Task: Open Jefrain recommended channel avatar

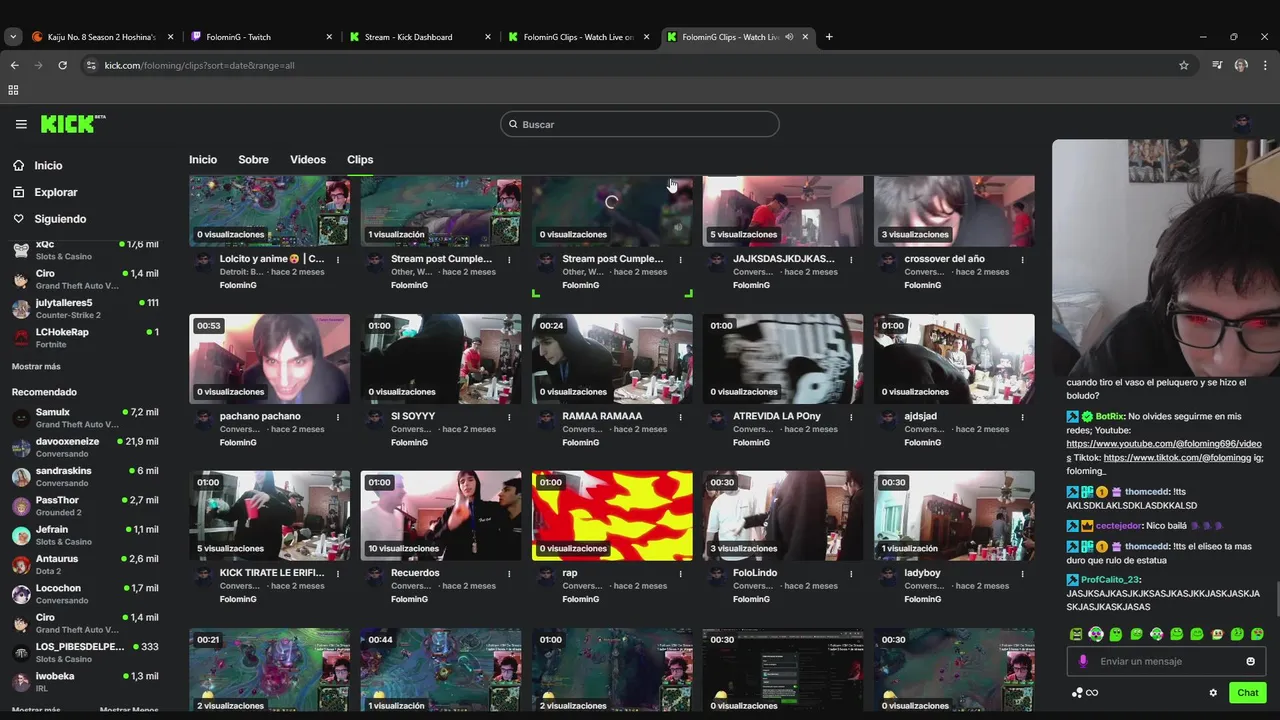Action: tap(20, 535)
